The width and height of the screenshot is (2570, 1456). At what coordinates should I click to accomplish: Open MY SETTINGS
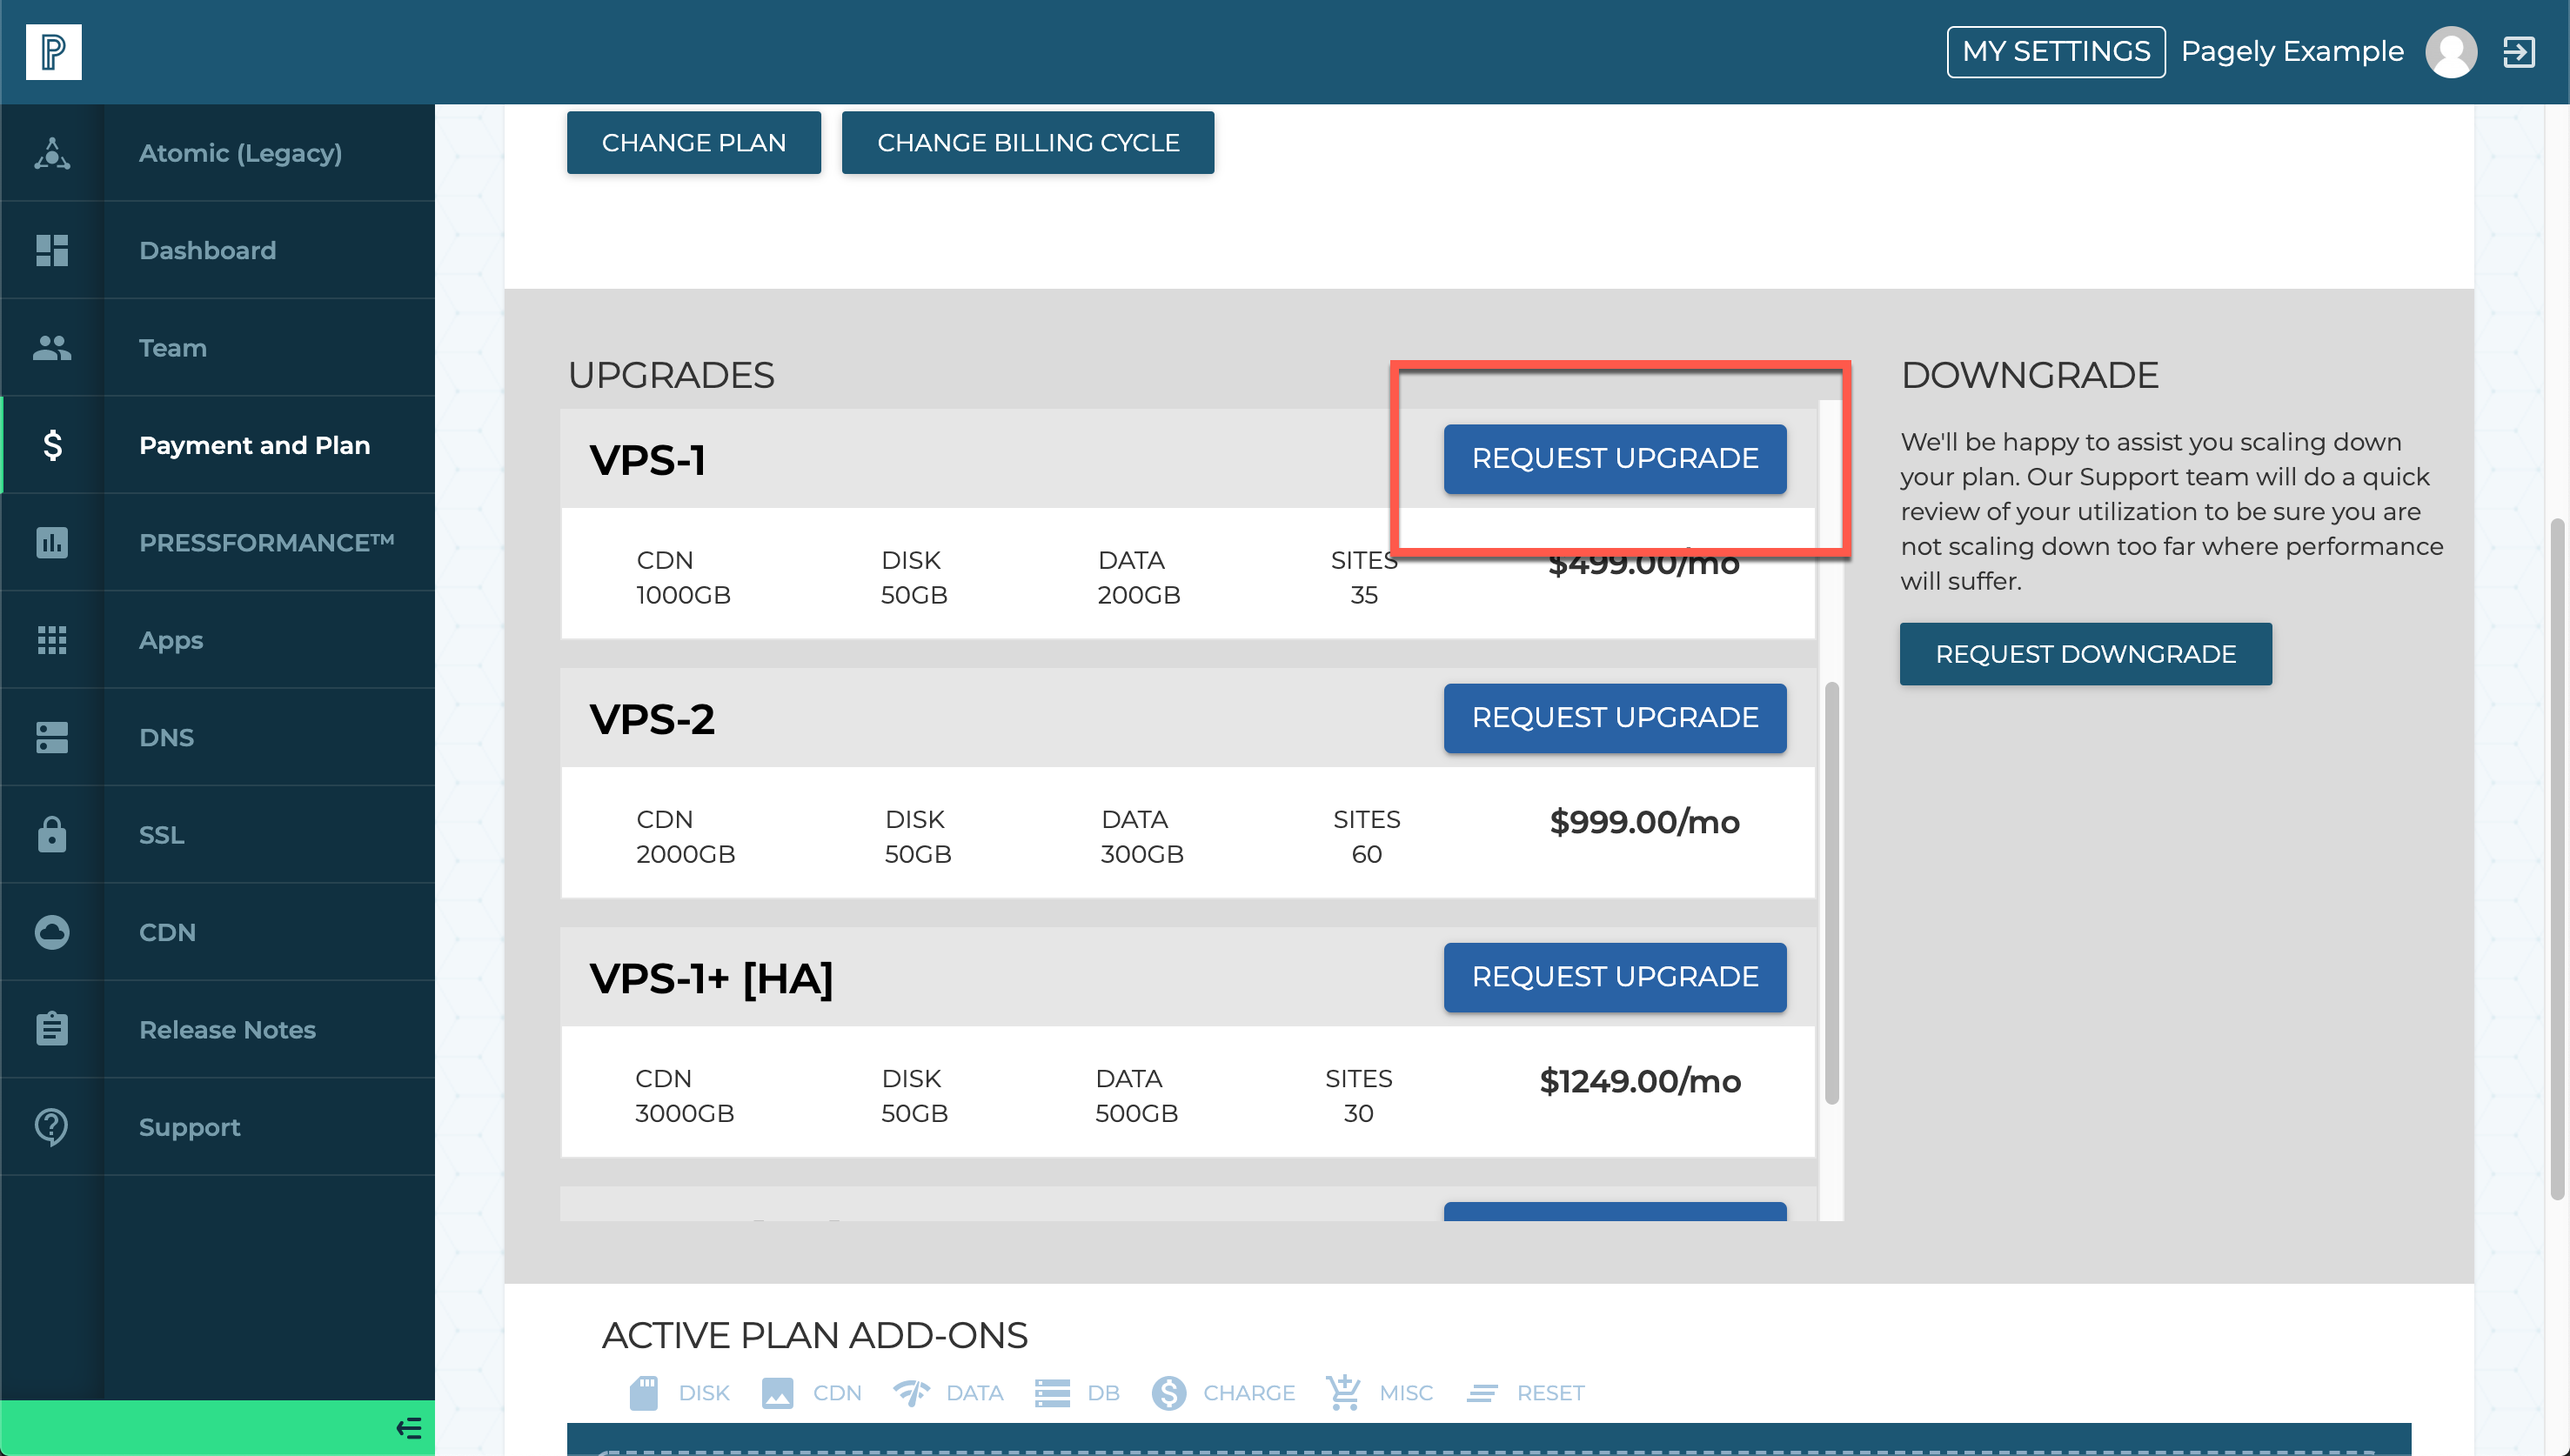pyautogui.click(x=2055, y=51)
